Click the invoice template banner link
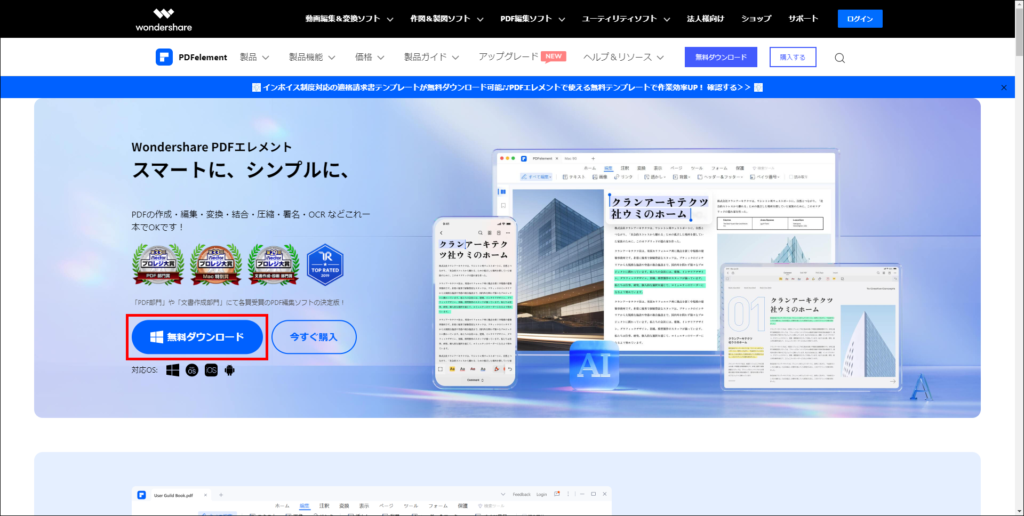The image size is (1024, 516). (x=507, y=88)
